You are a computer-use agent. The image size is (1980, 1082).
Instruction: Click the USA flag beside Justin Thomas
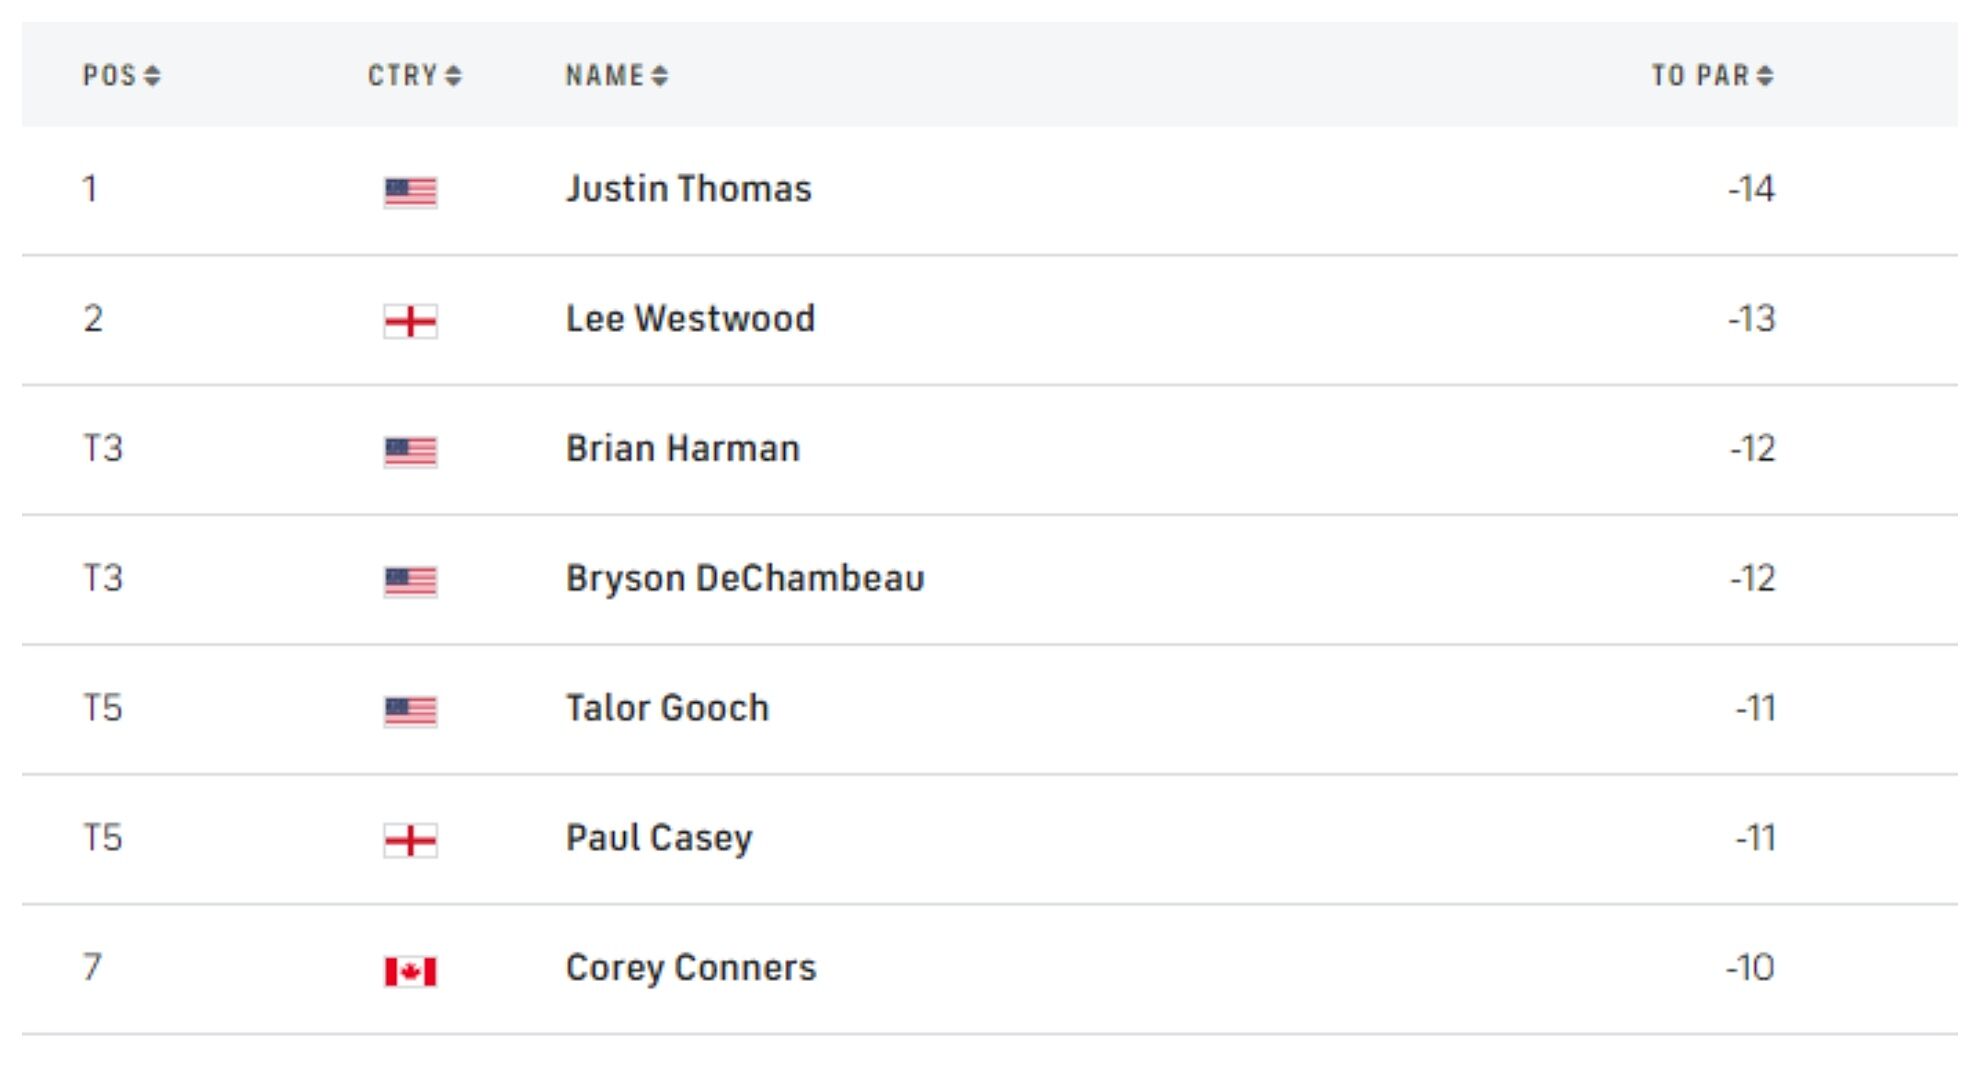[410, 191]
